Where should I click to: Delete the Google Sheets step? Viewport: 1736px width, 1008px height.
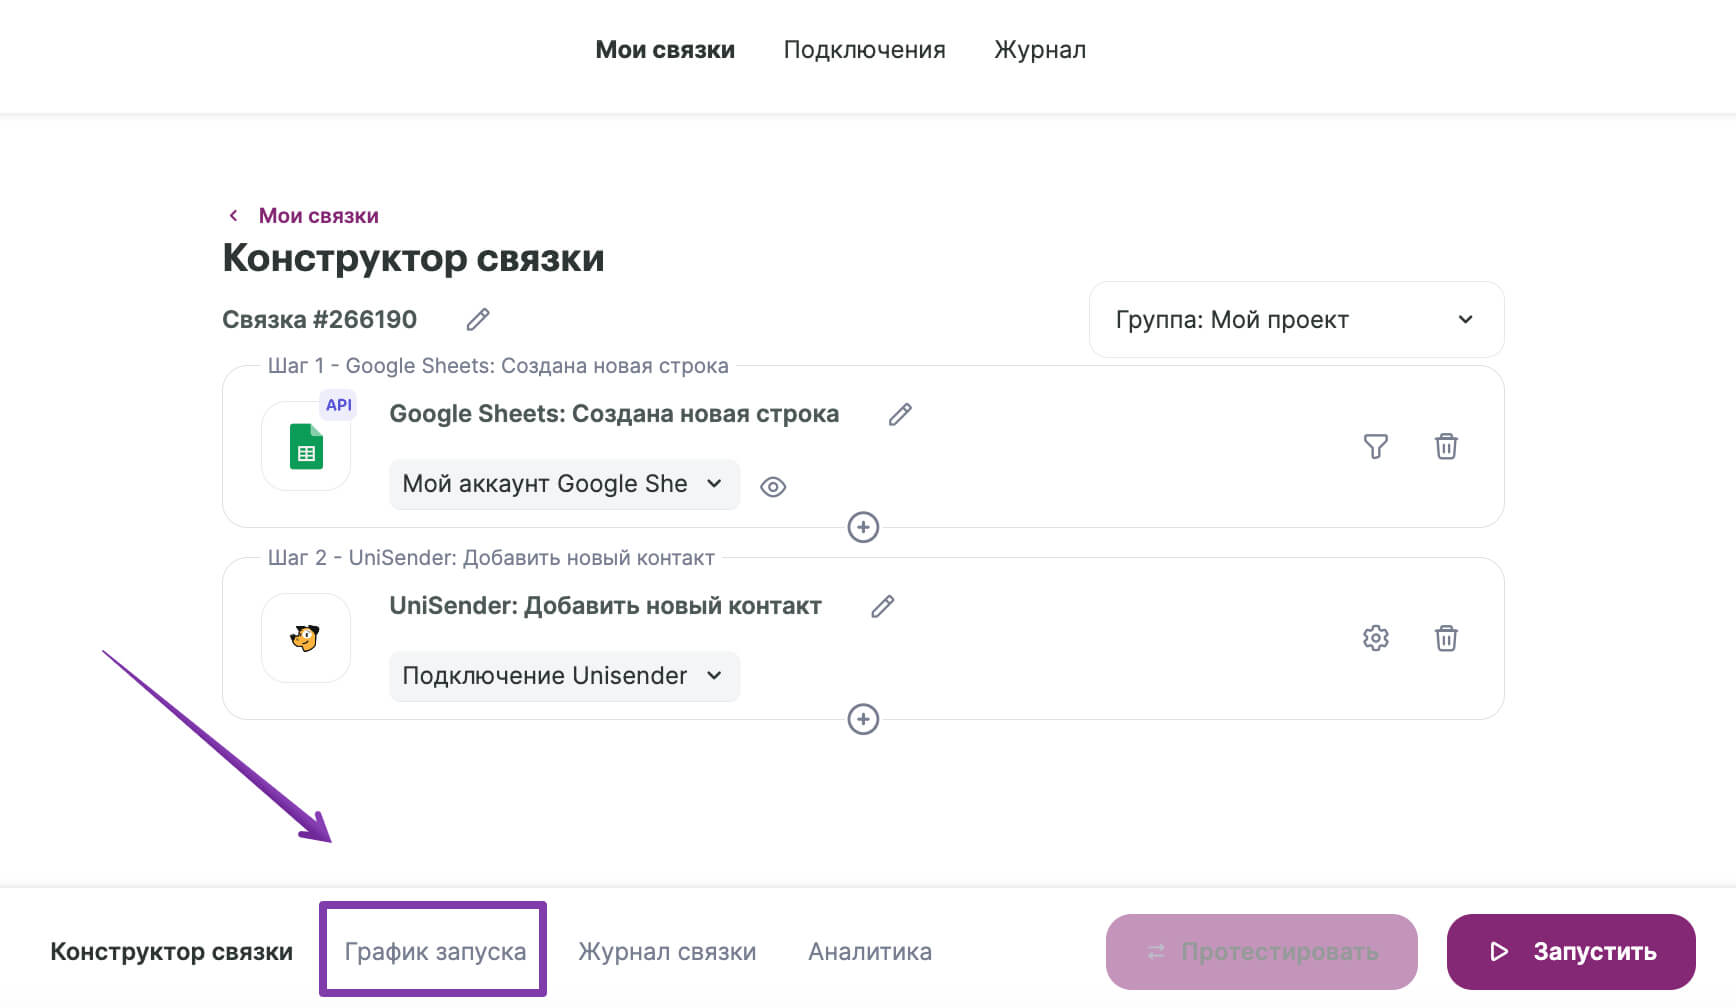[x=1446, y=446]
